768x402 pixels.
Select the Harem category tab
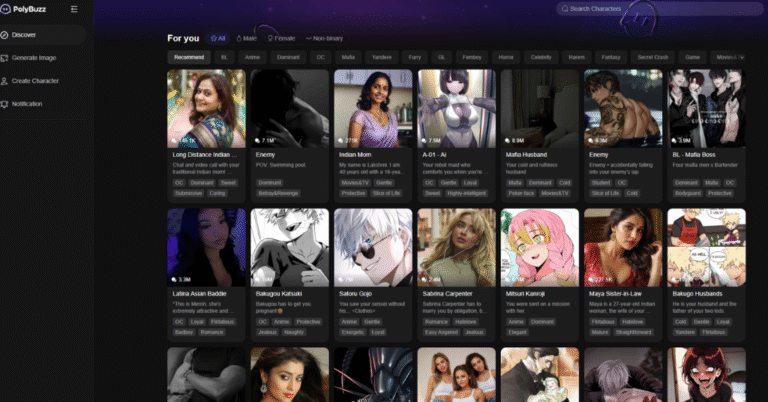tap(576, 57)
